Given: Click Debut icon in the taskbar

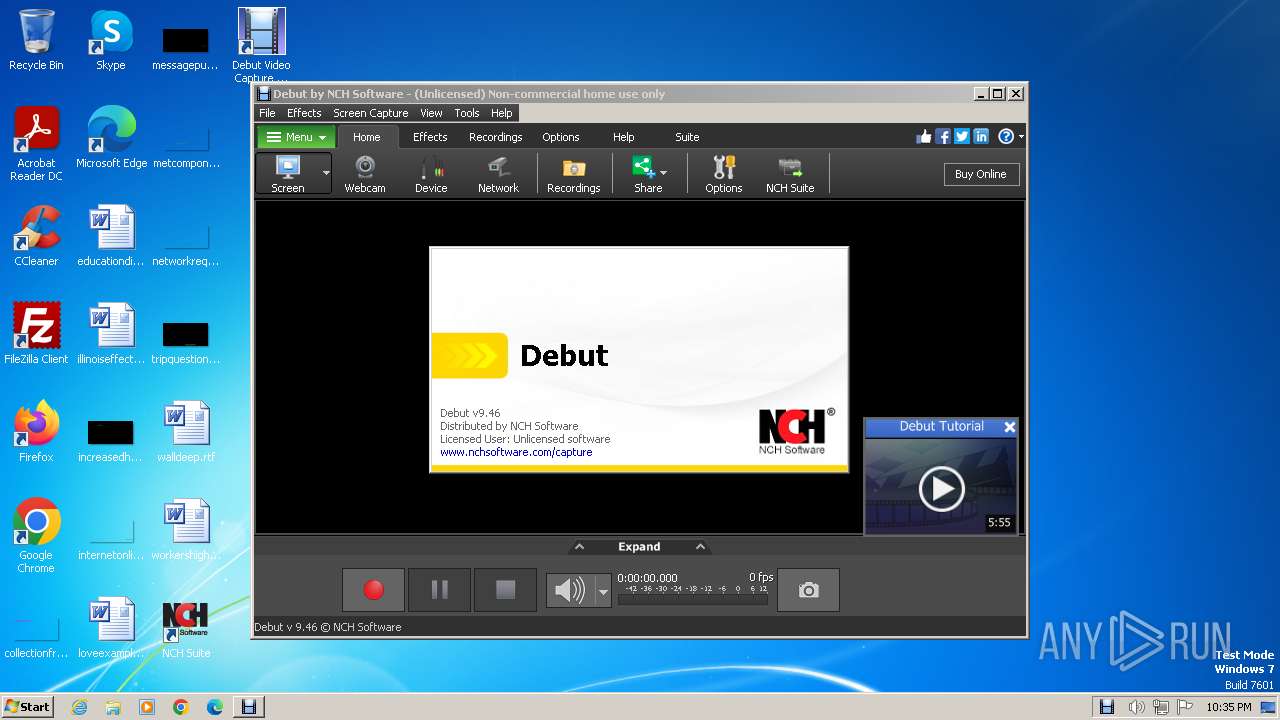Looking at the screenshot, I should coord(249,707).
